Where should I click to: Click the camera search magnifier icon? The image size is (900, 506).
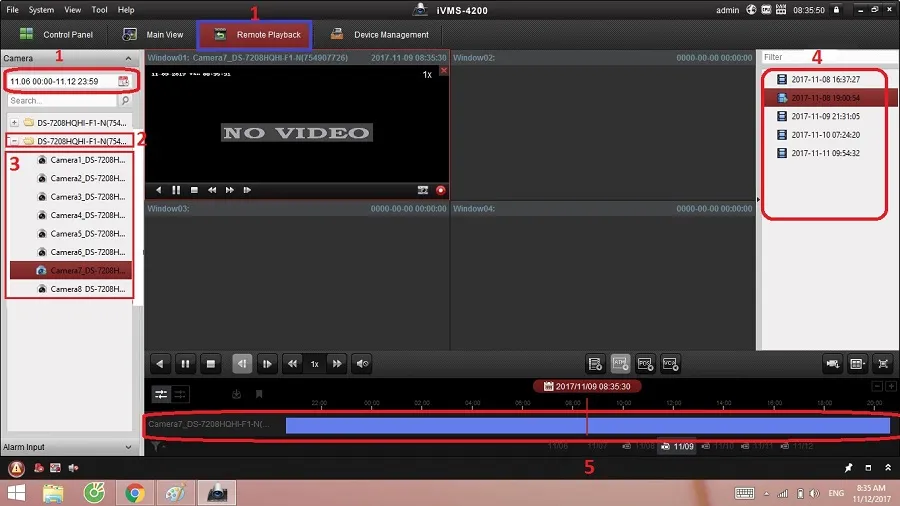click(x=125, y=101)
